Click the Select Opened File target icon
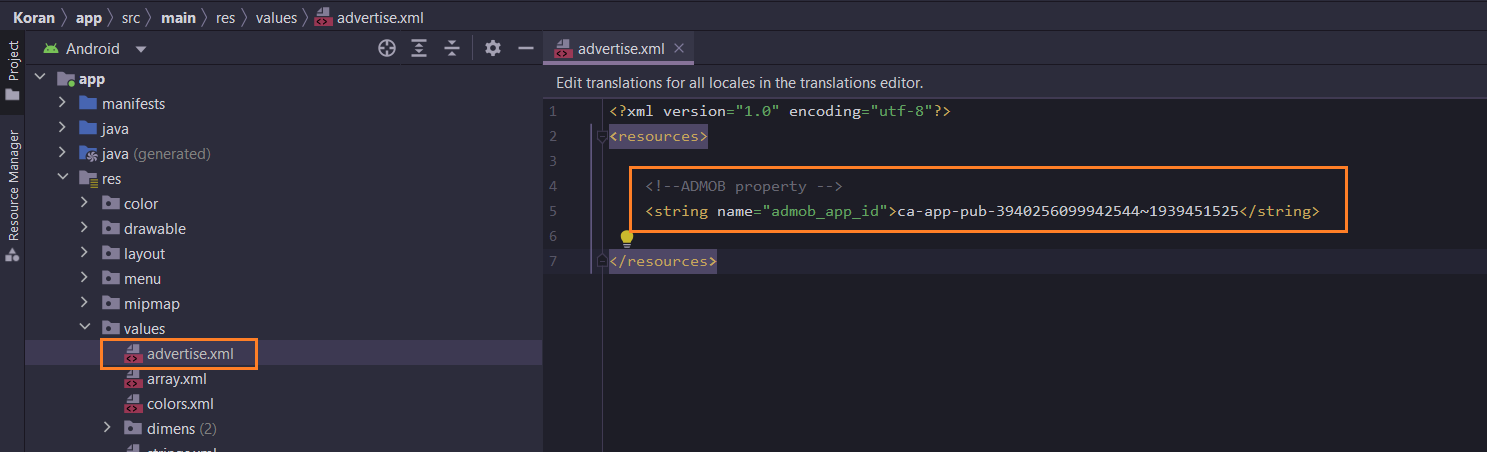The width and height of the screenshot is (1487, 452). coord(387,48)
